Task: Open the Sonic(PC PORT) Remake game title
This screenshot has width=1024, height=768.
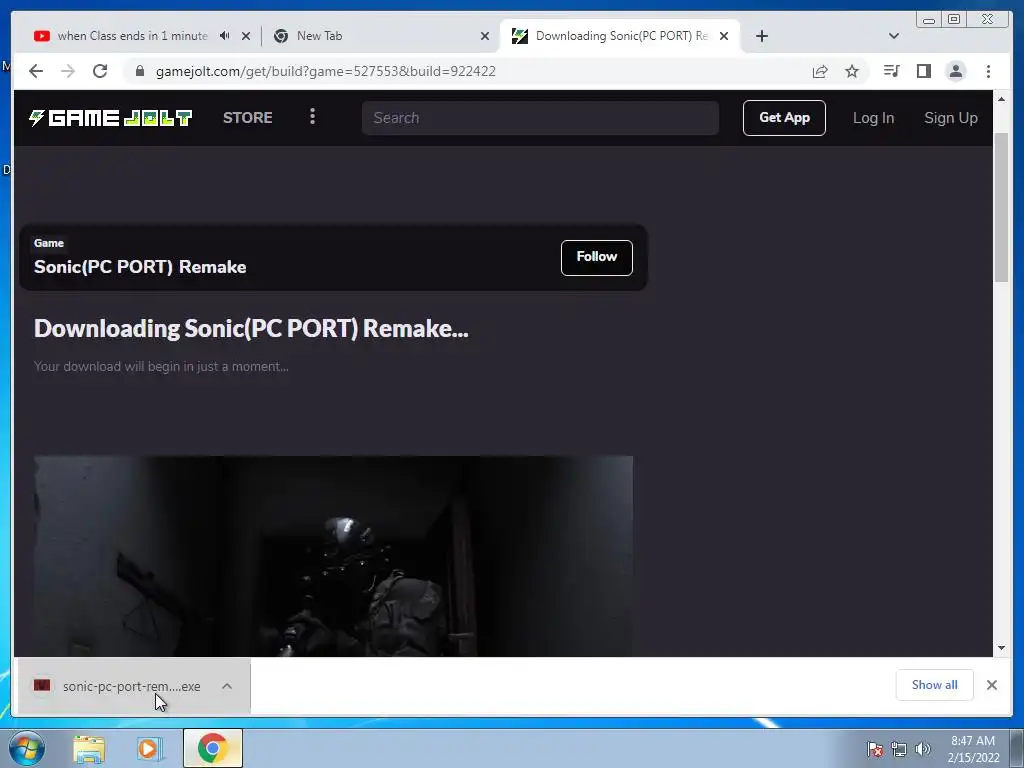Action: (140, 267)
